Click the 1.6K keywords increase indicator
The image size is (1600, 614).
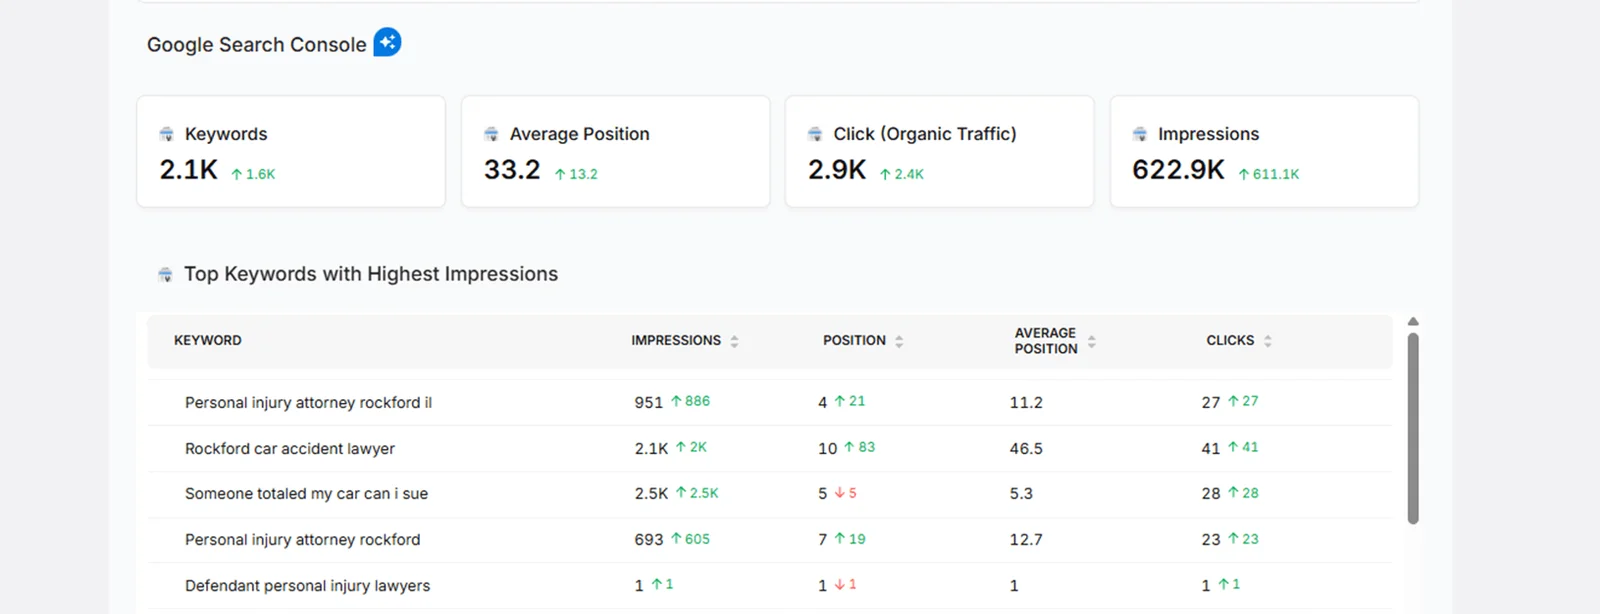(x=253, y=174)
